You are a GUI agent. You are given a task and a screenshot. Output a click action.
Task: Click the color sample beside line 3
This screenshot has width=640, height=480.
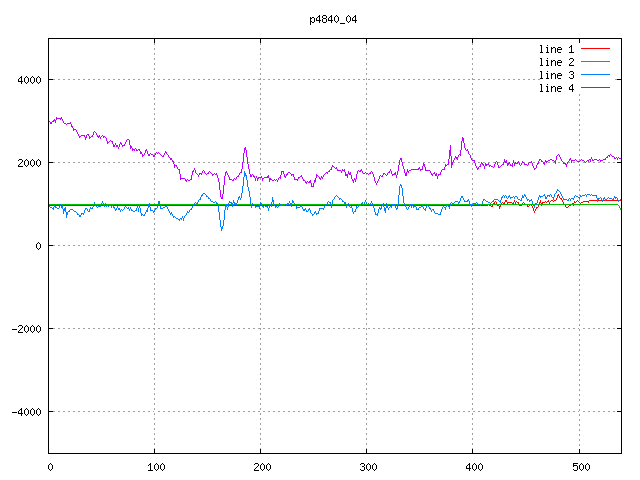coord(595,75)
